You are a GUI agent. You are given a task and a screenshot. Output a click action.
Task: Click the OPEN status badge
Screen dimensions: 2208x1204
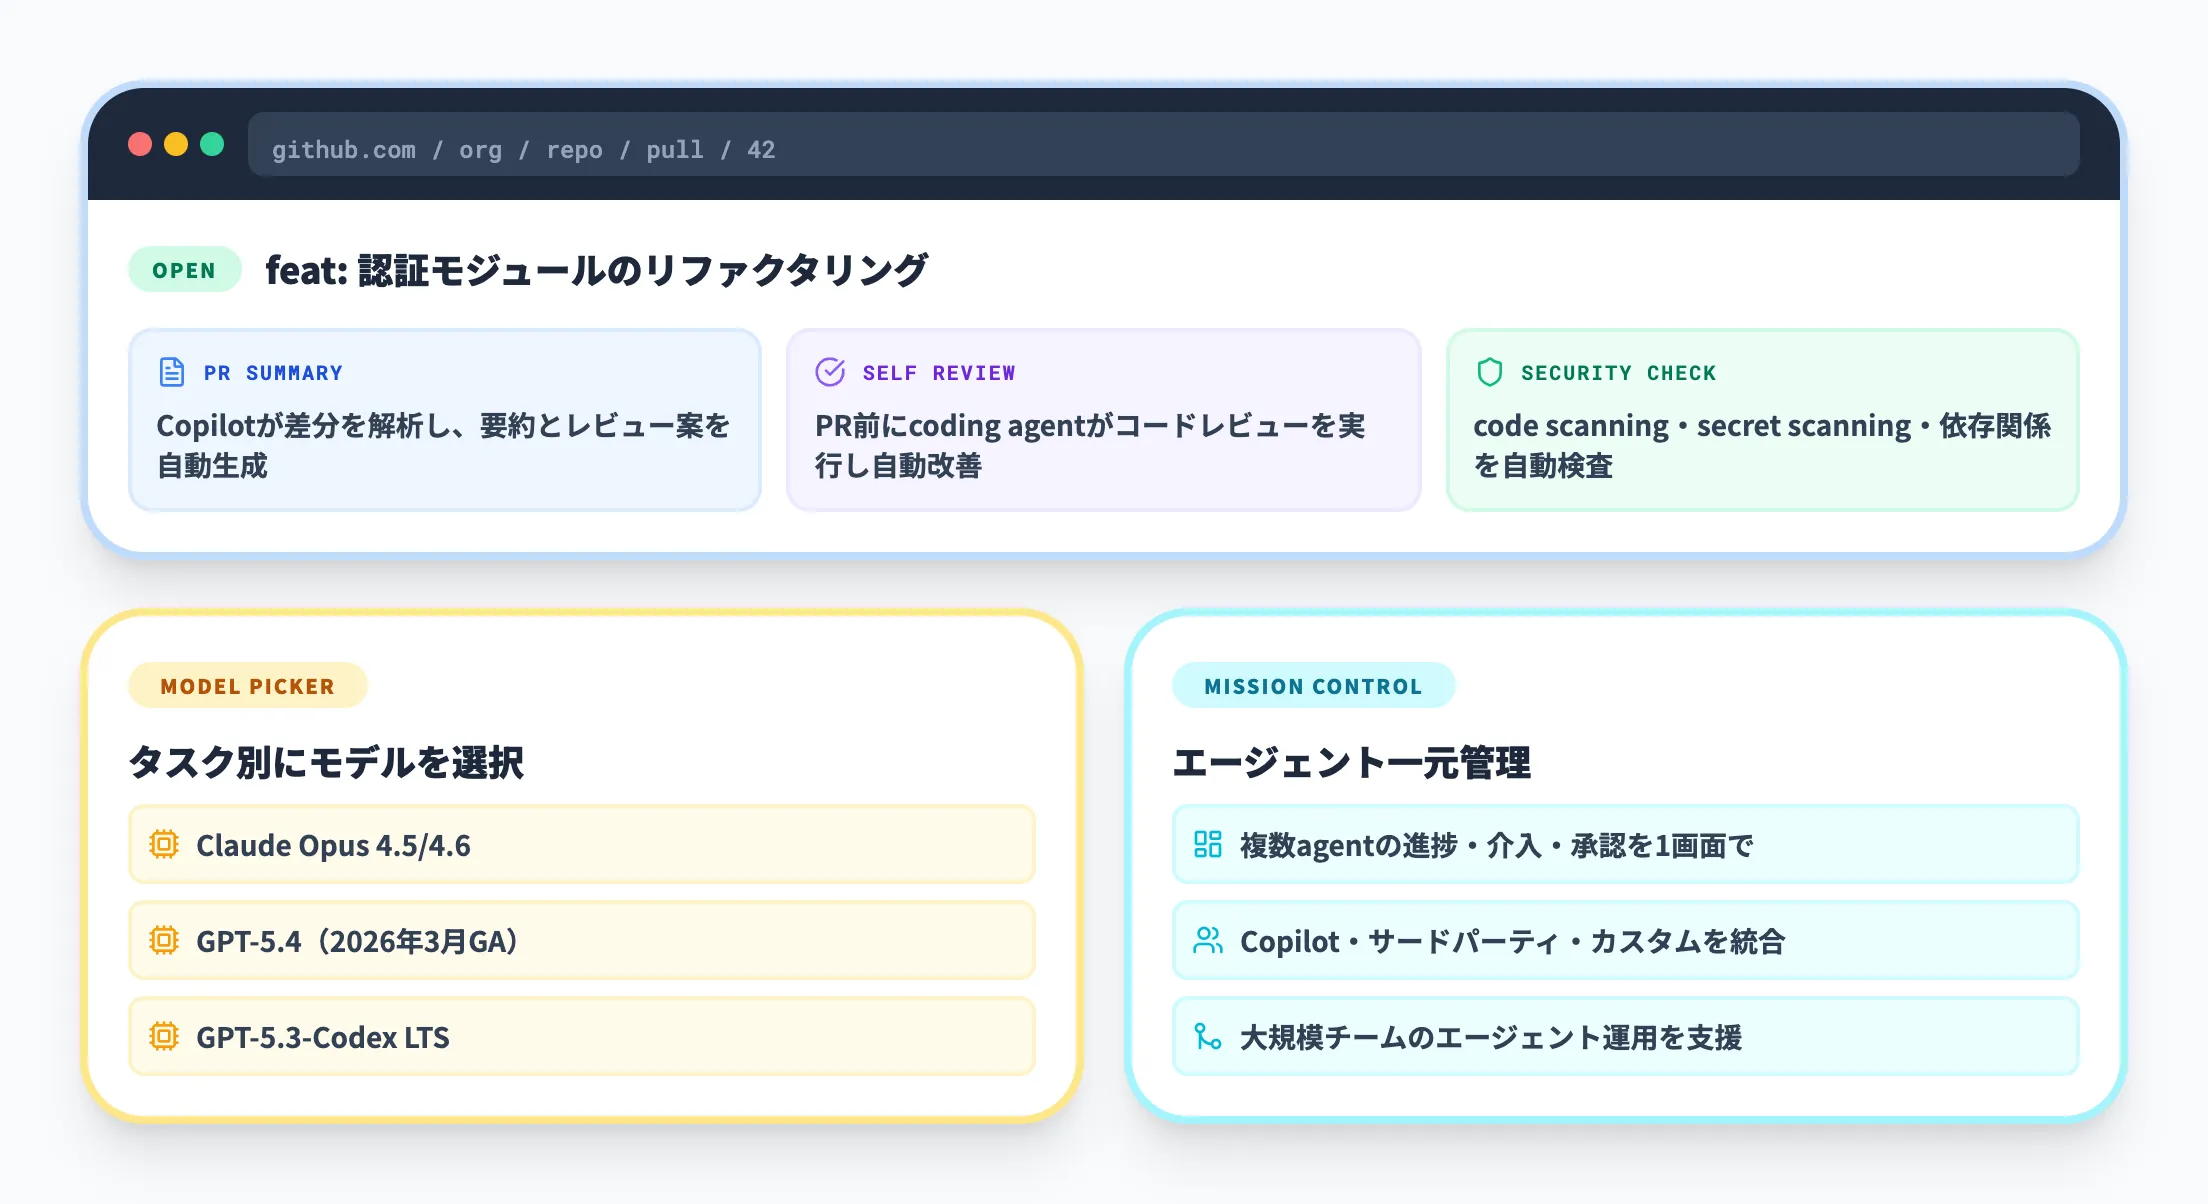pyautogui.click(x=184, y=269)
